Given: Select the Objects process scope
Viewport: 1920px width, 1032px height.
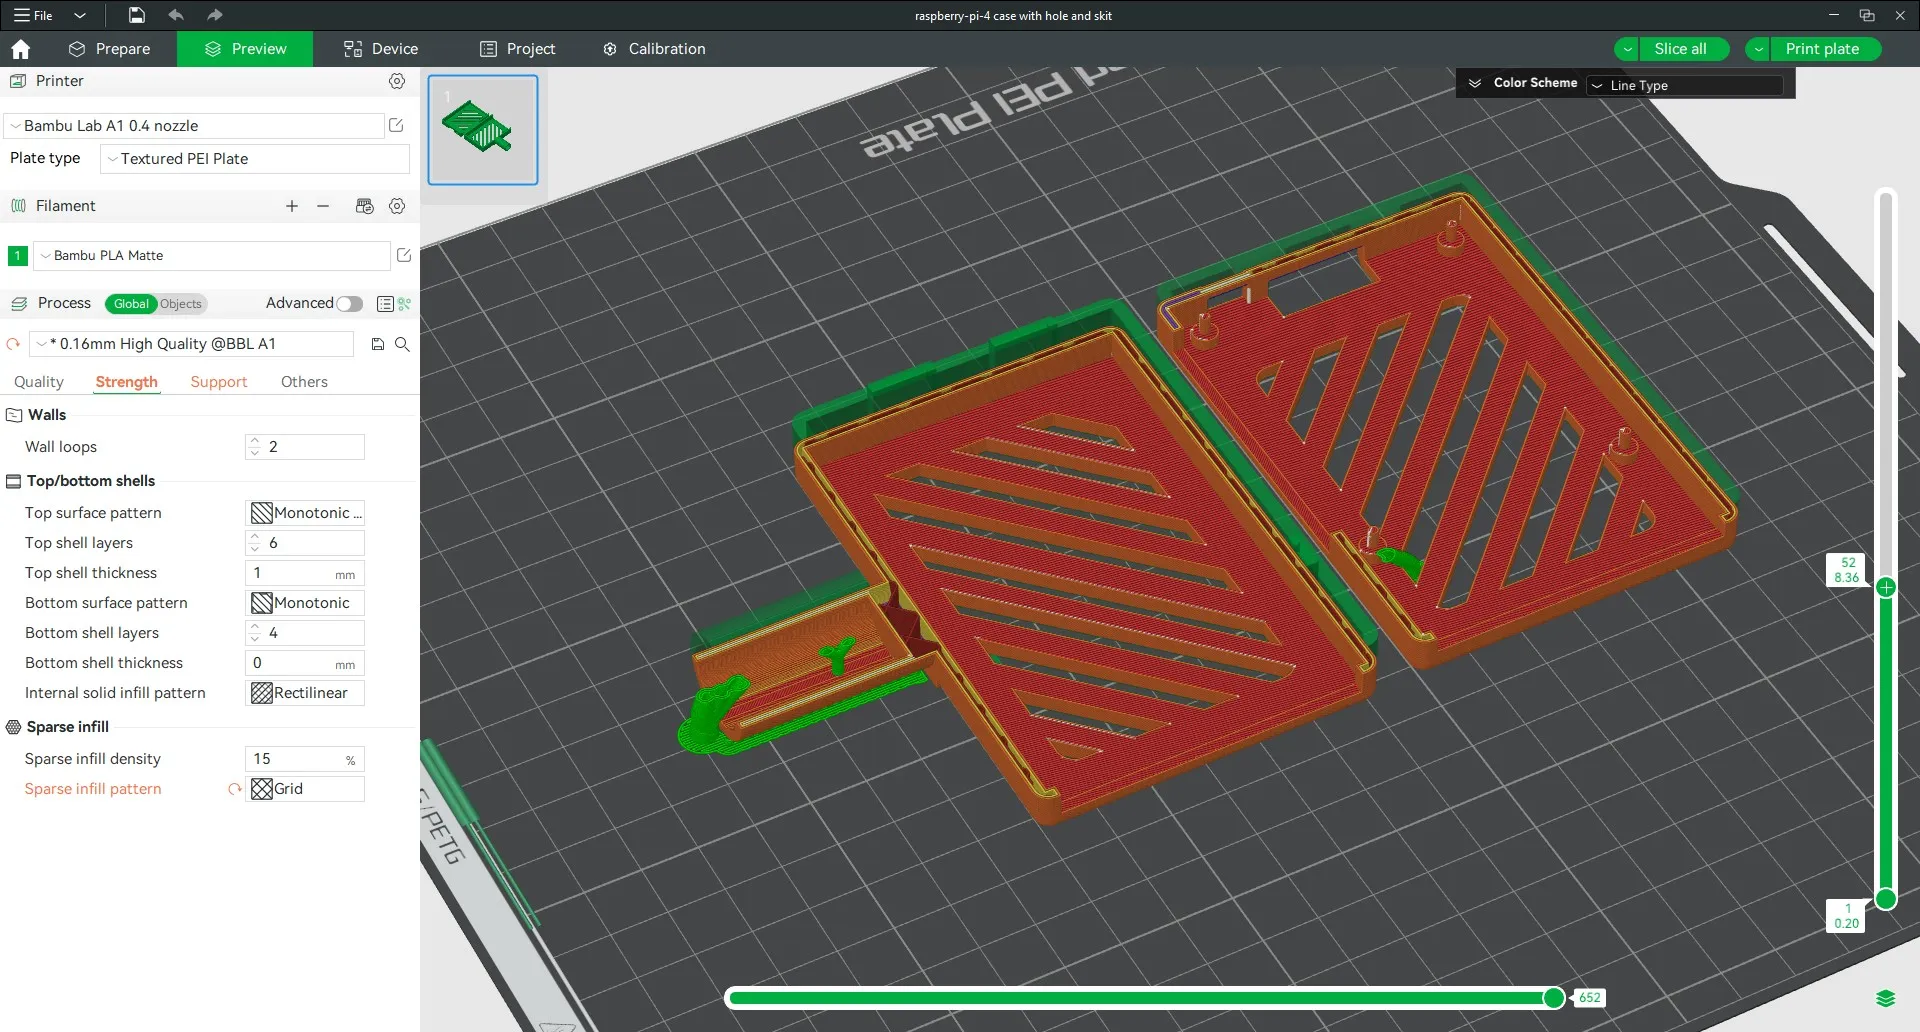Looking at the screenshot, I should pyautogui.click(x=181, y=304).
